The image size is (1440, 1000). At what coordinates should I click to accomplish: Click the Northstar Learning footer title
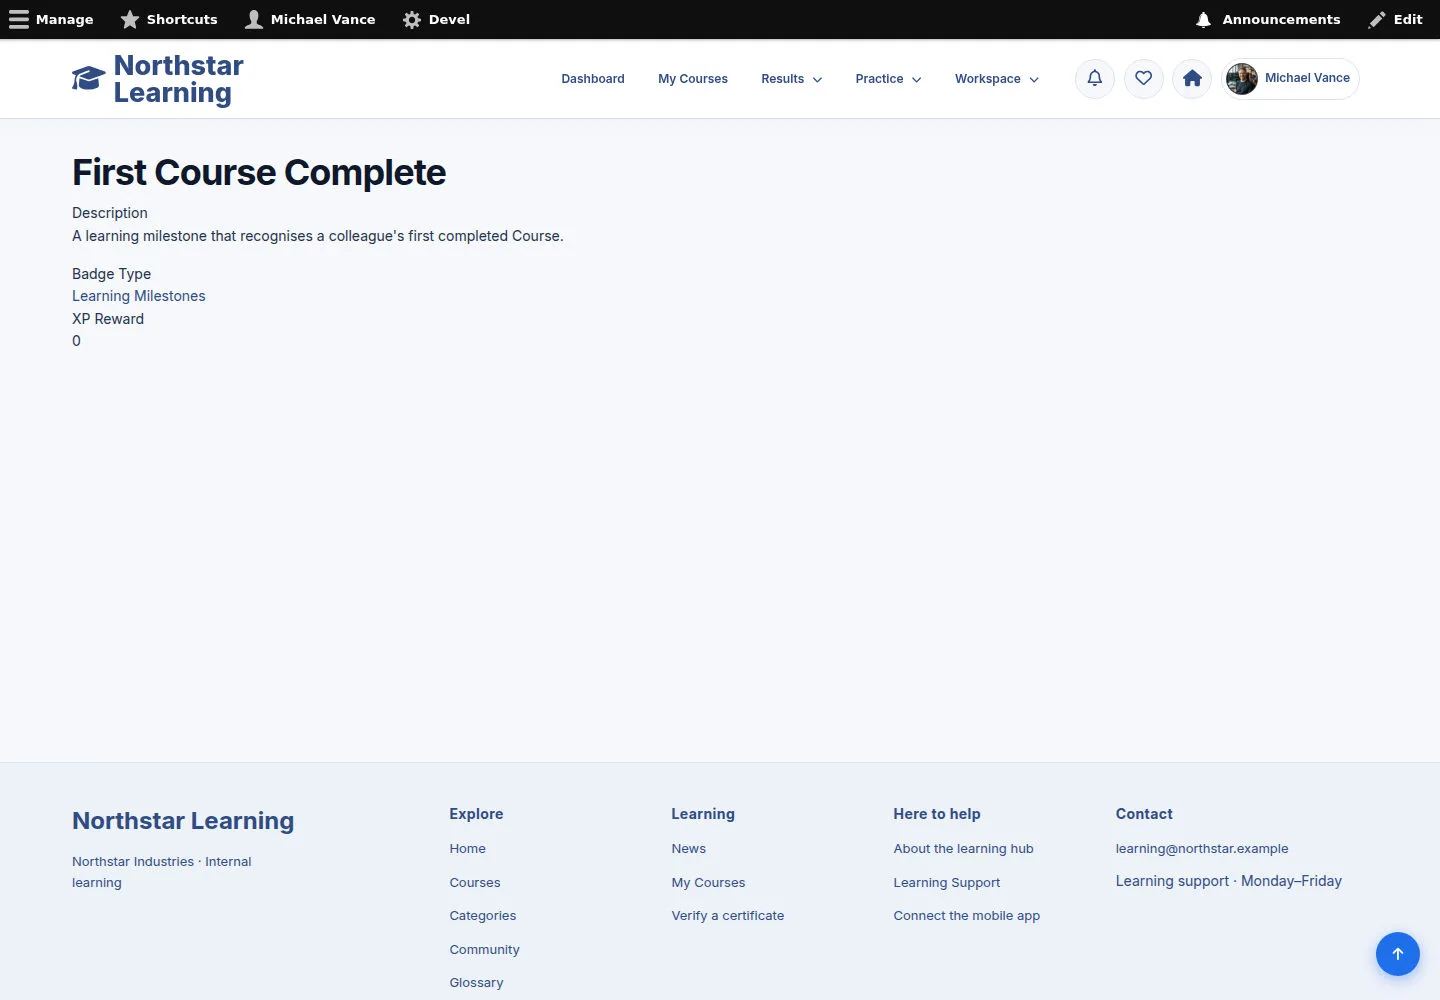coord(183,821)
